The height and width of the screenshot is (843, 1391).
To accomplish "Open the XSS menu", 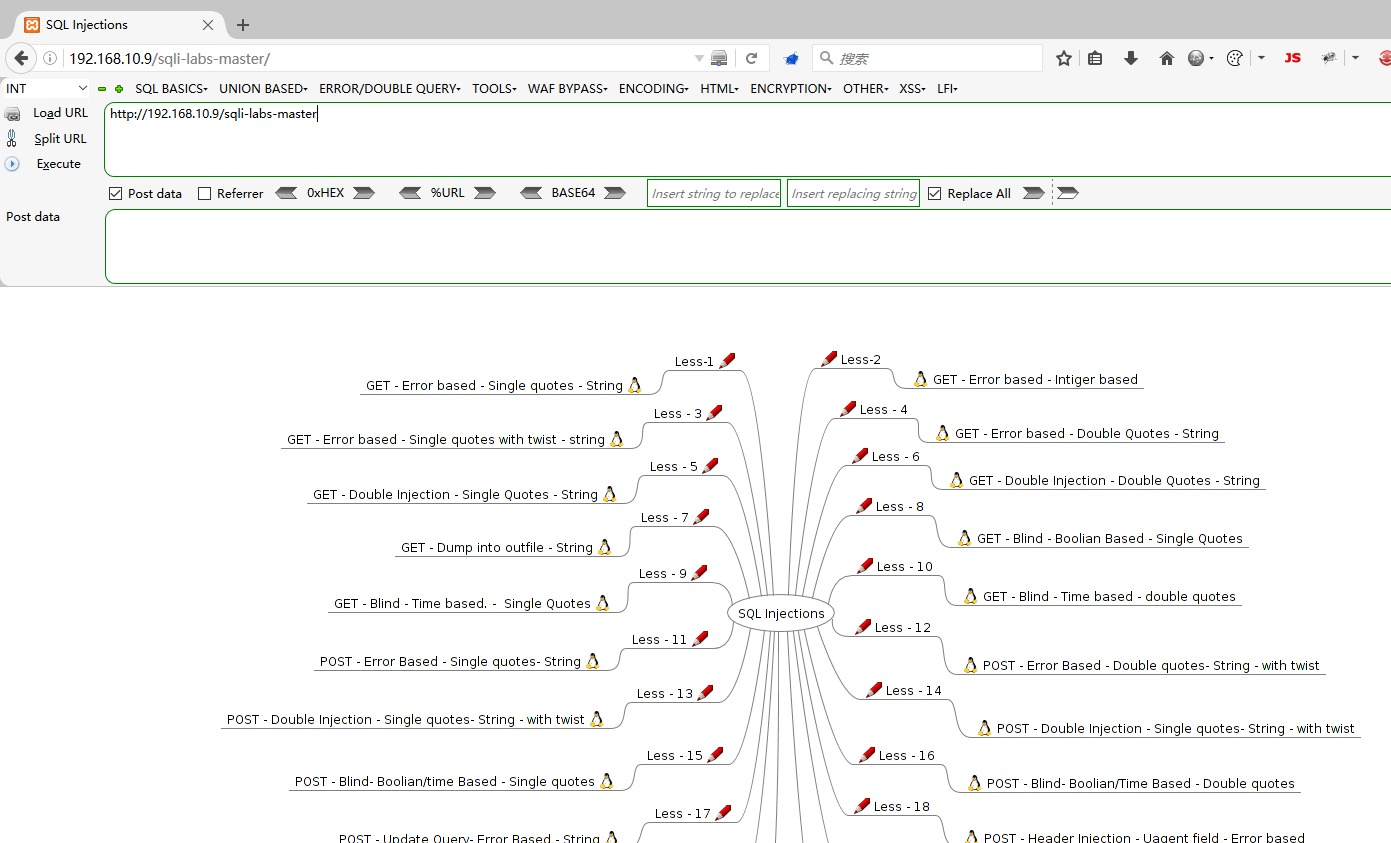I will click(912, 89).
